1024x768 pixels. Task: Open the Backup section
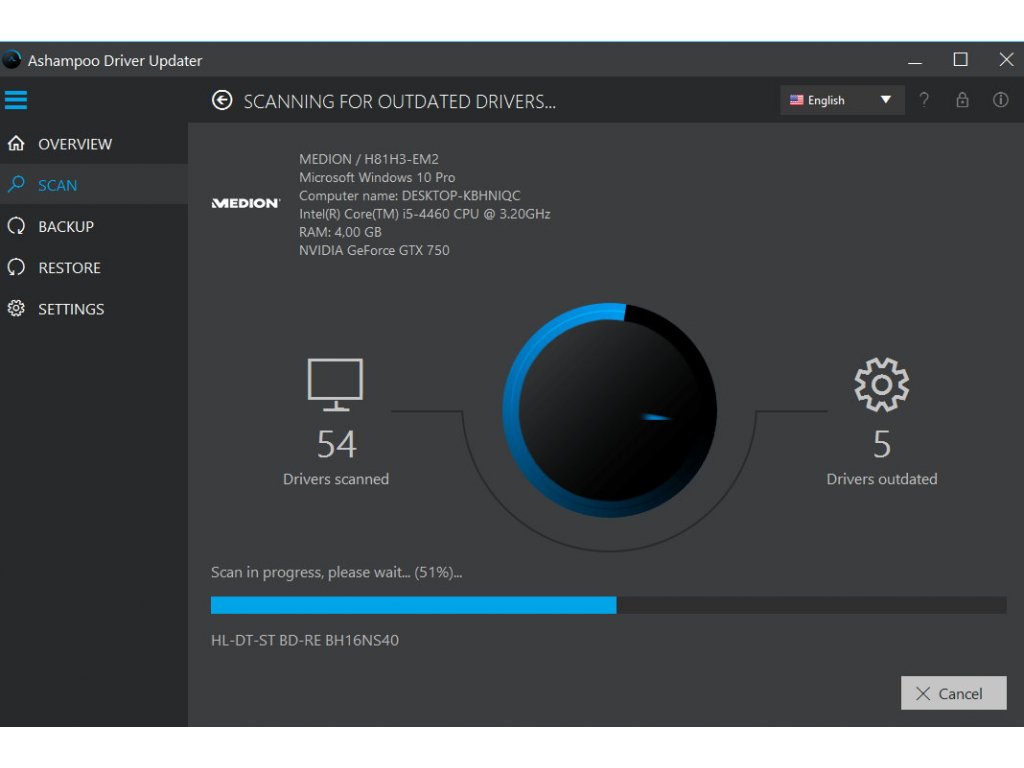tap(94, 227)
